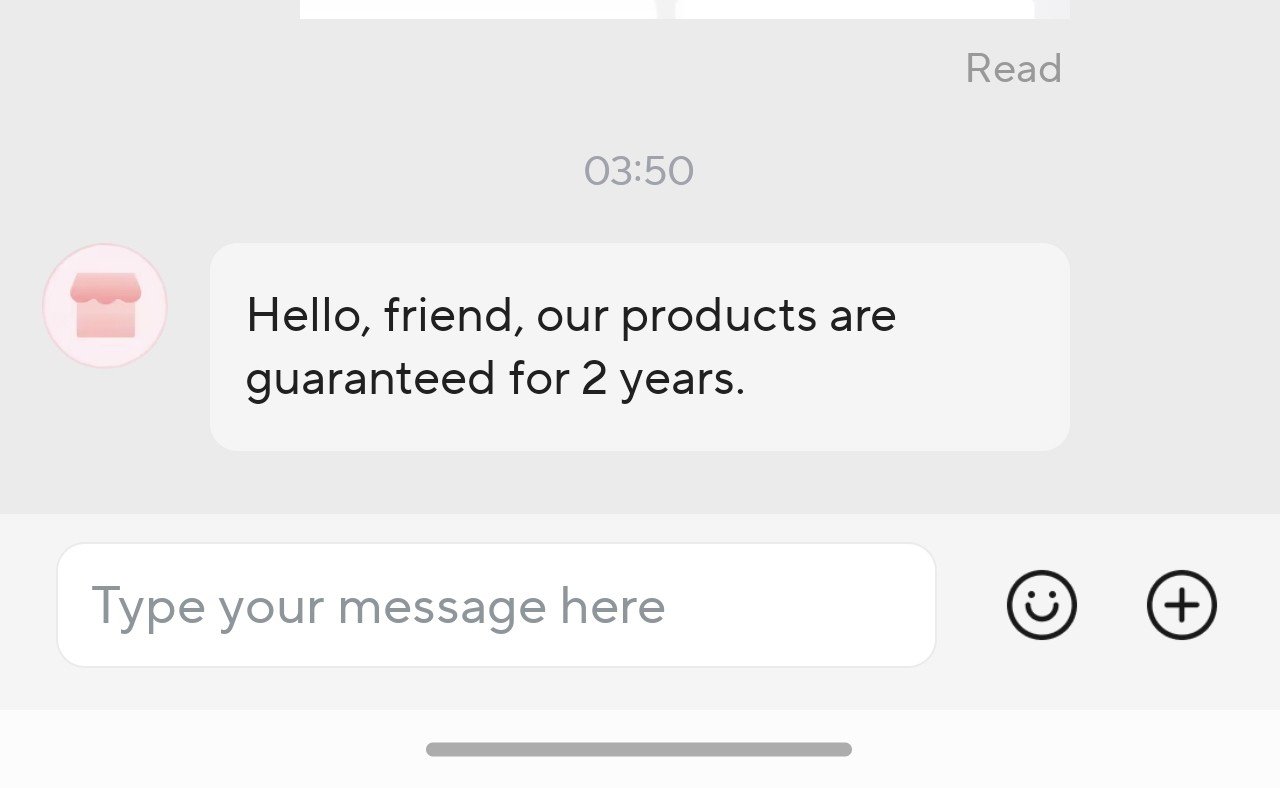
Task: Open the right image thumbnail above
Action: [x=855, y=8]
